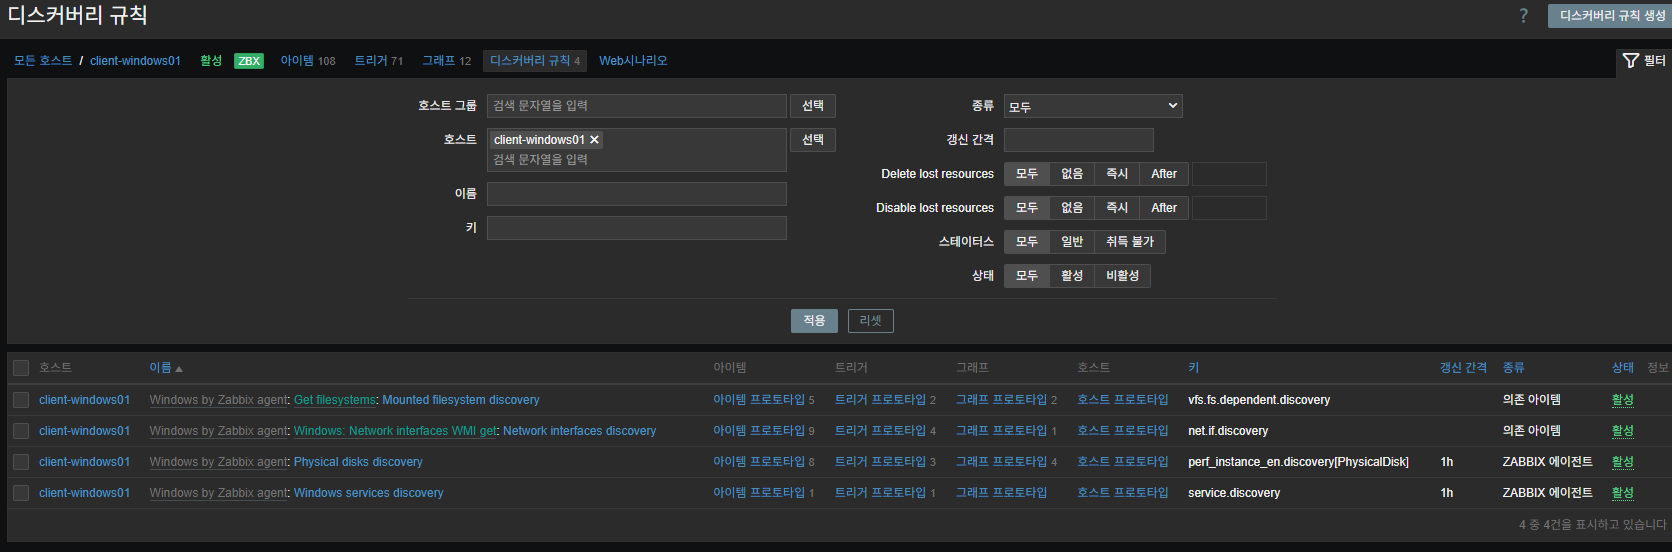Screen dimensions: 1672x552
Task: Select 즉시 for Disable lost resources
Action: (1117, 208)
